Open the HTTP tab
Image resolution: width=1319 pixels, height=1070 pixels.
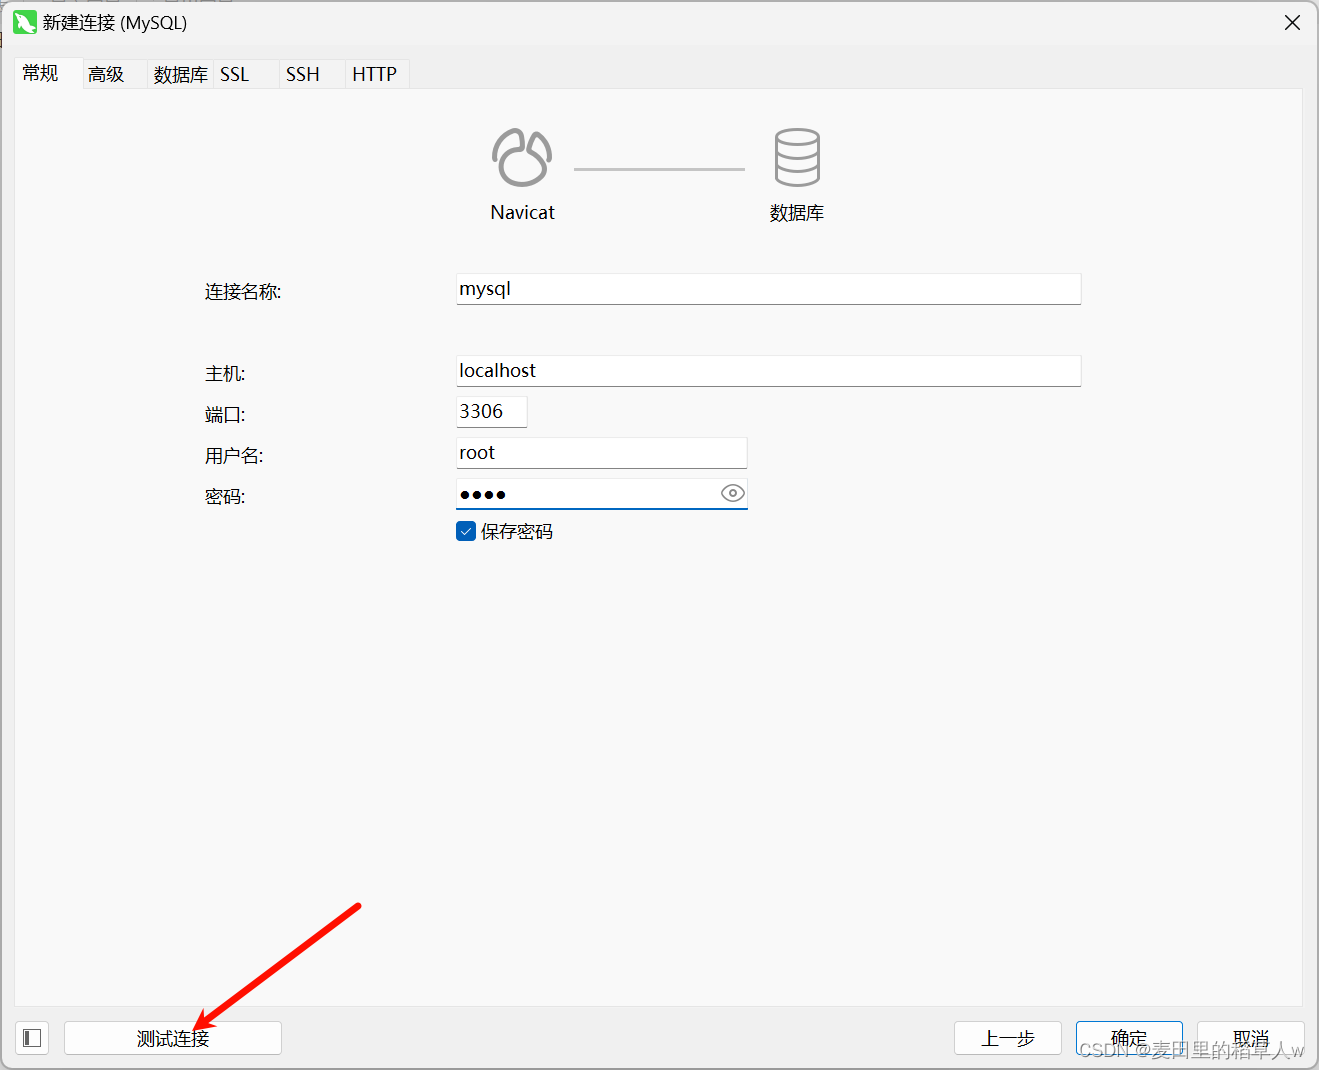tap(375, 74)
